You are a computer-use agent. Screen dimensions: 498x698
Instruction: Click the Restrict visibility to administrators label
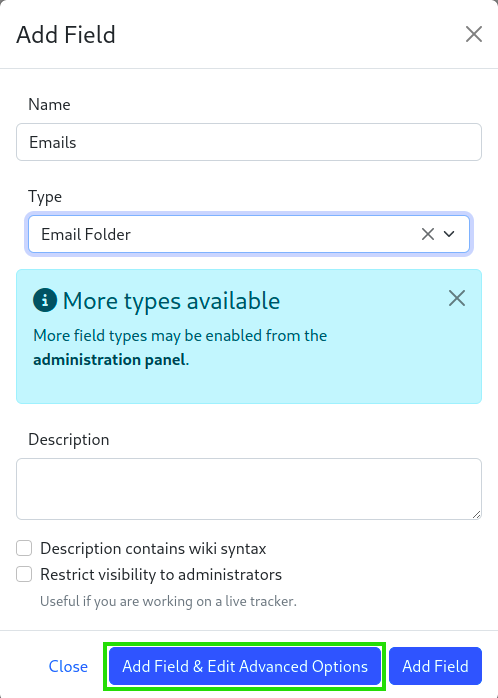point(161,574)
